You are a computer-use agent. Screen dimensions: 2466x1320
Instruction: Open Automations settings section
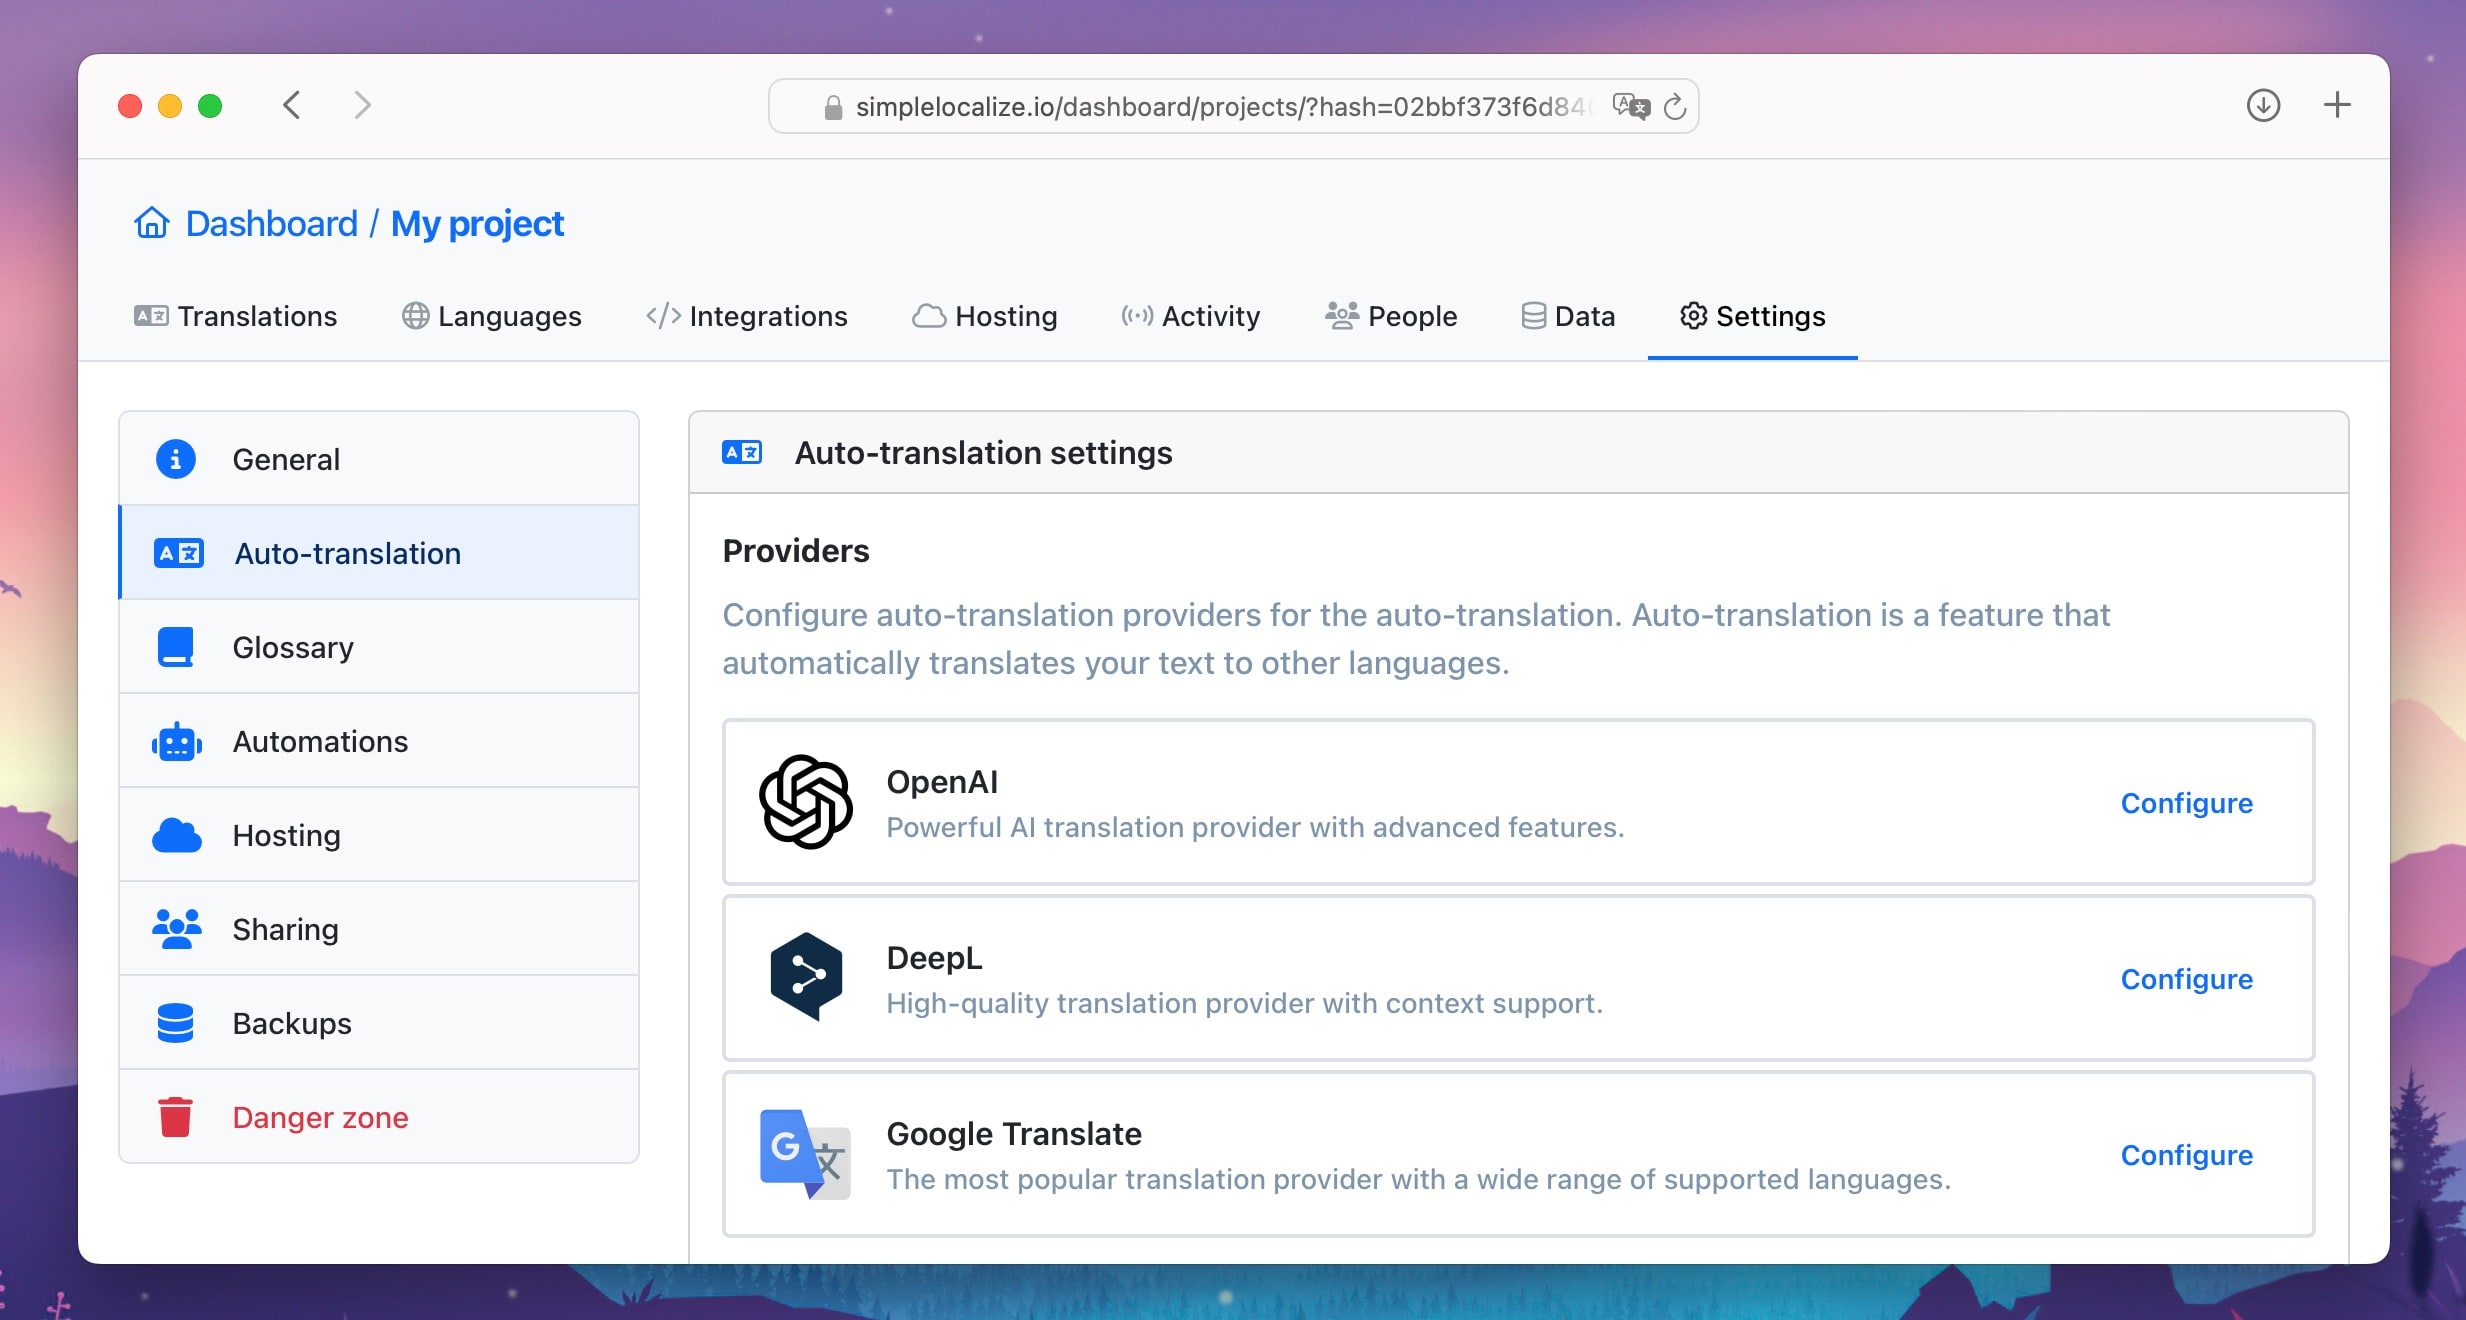379,741
